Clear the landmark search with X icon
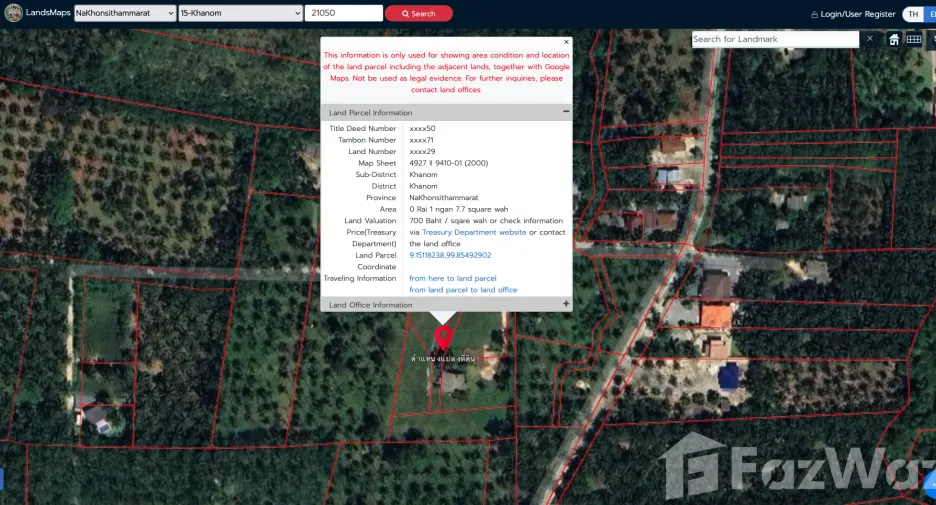This screenshot has height=505, width=936. coord(870,39)
